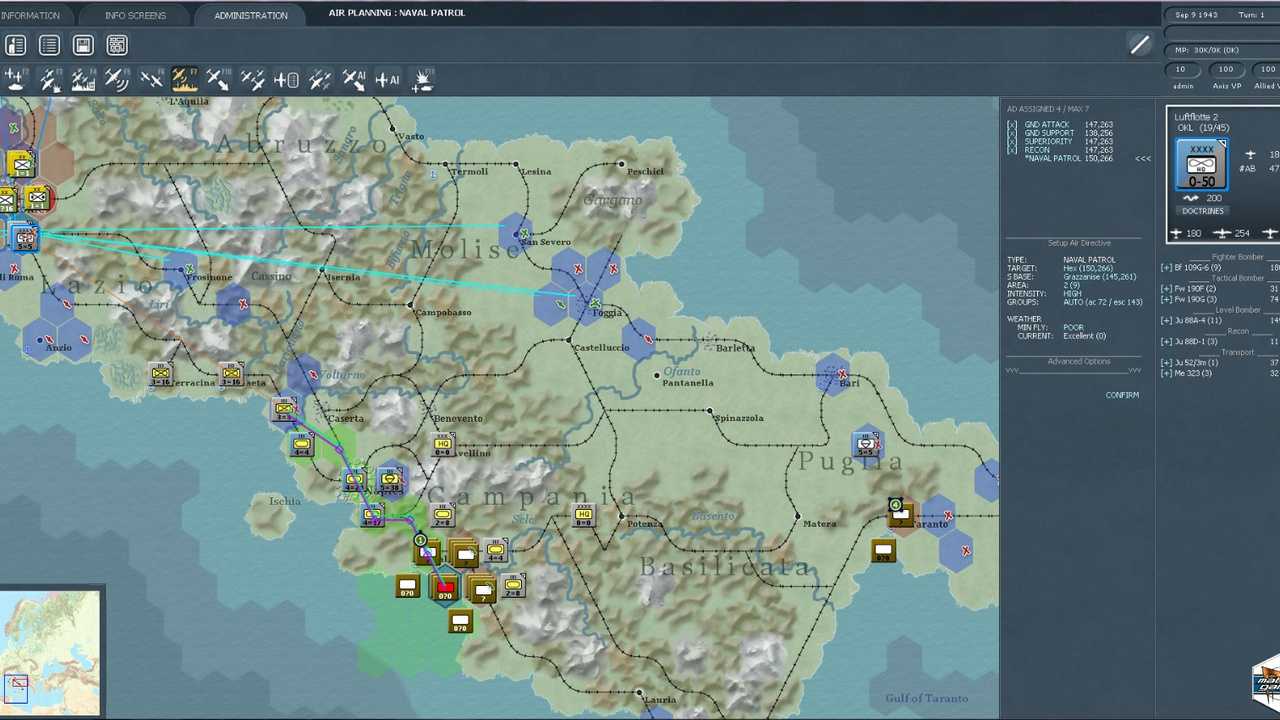
Task: Switch to the Info Screens tab
Action: coord(135,15)
